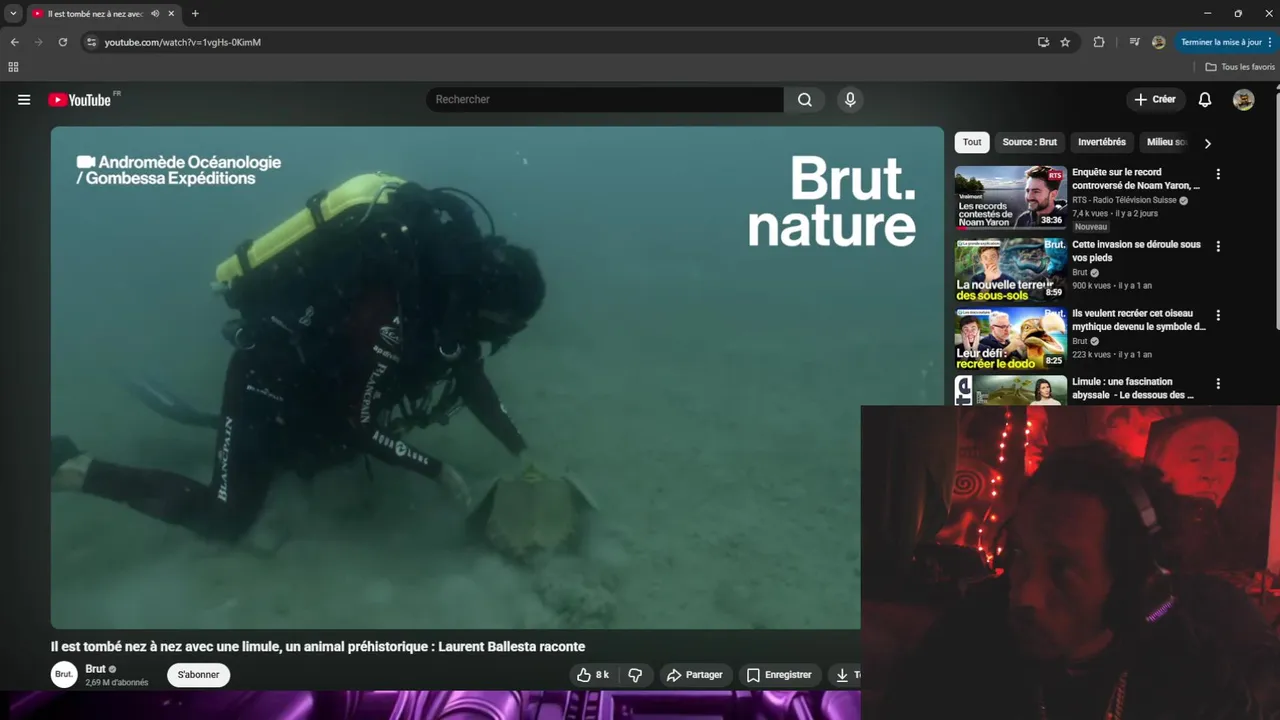Open the YouTube account avatar menu

tap(1244, 100)
